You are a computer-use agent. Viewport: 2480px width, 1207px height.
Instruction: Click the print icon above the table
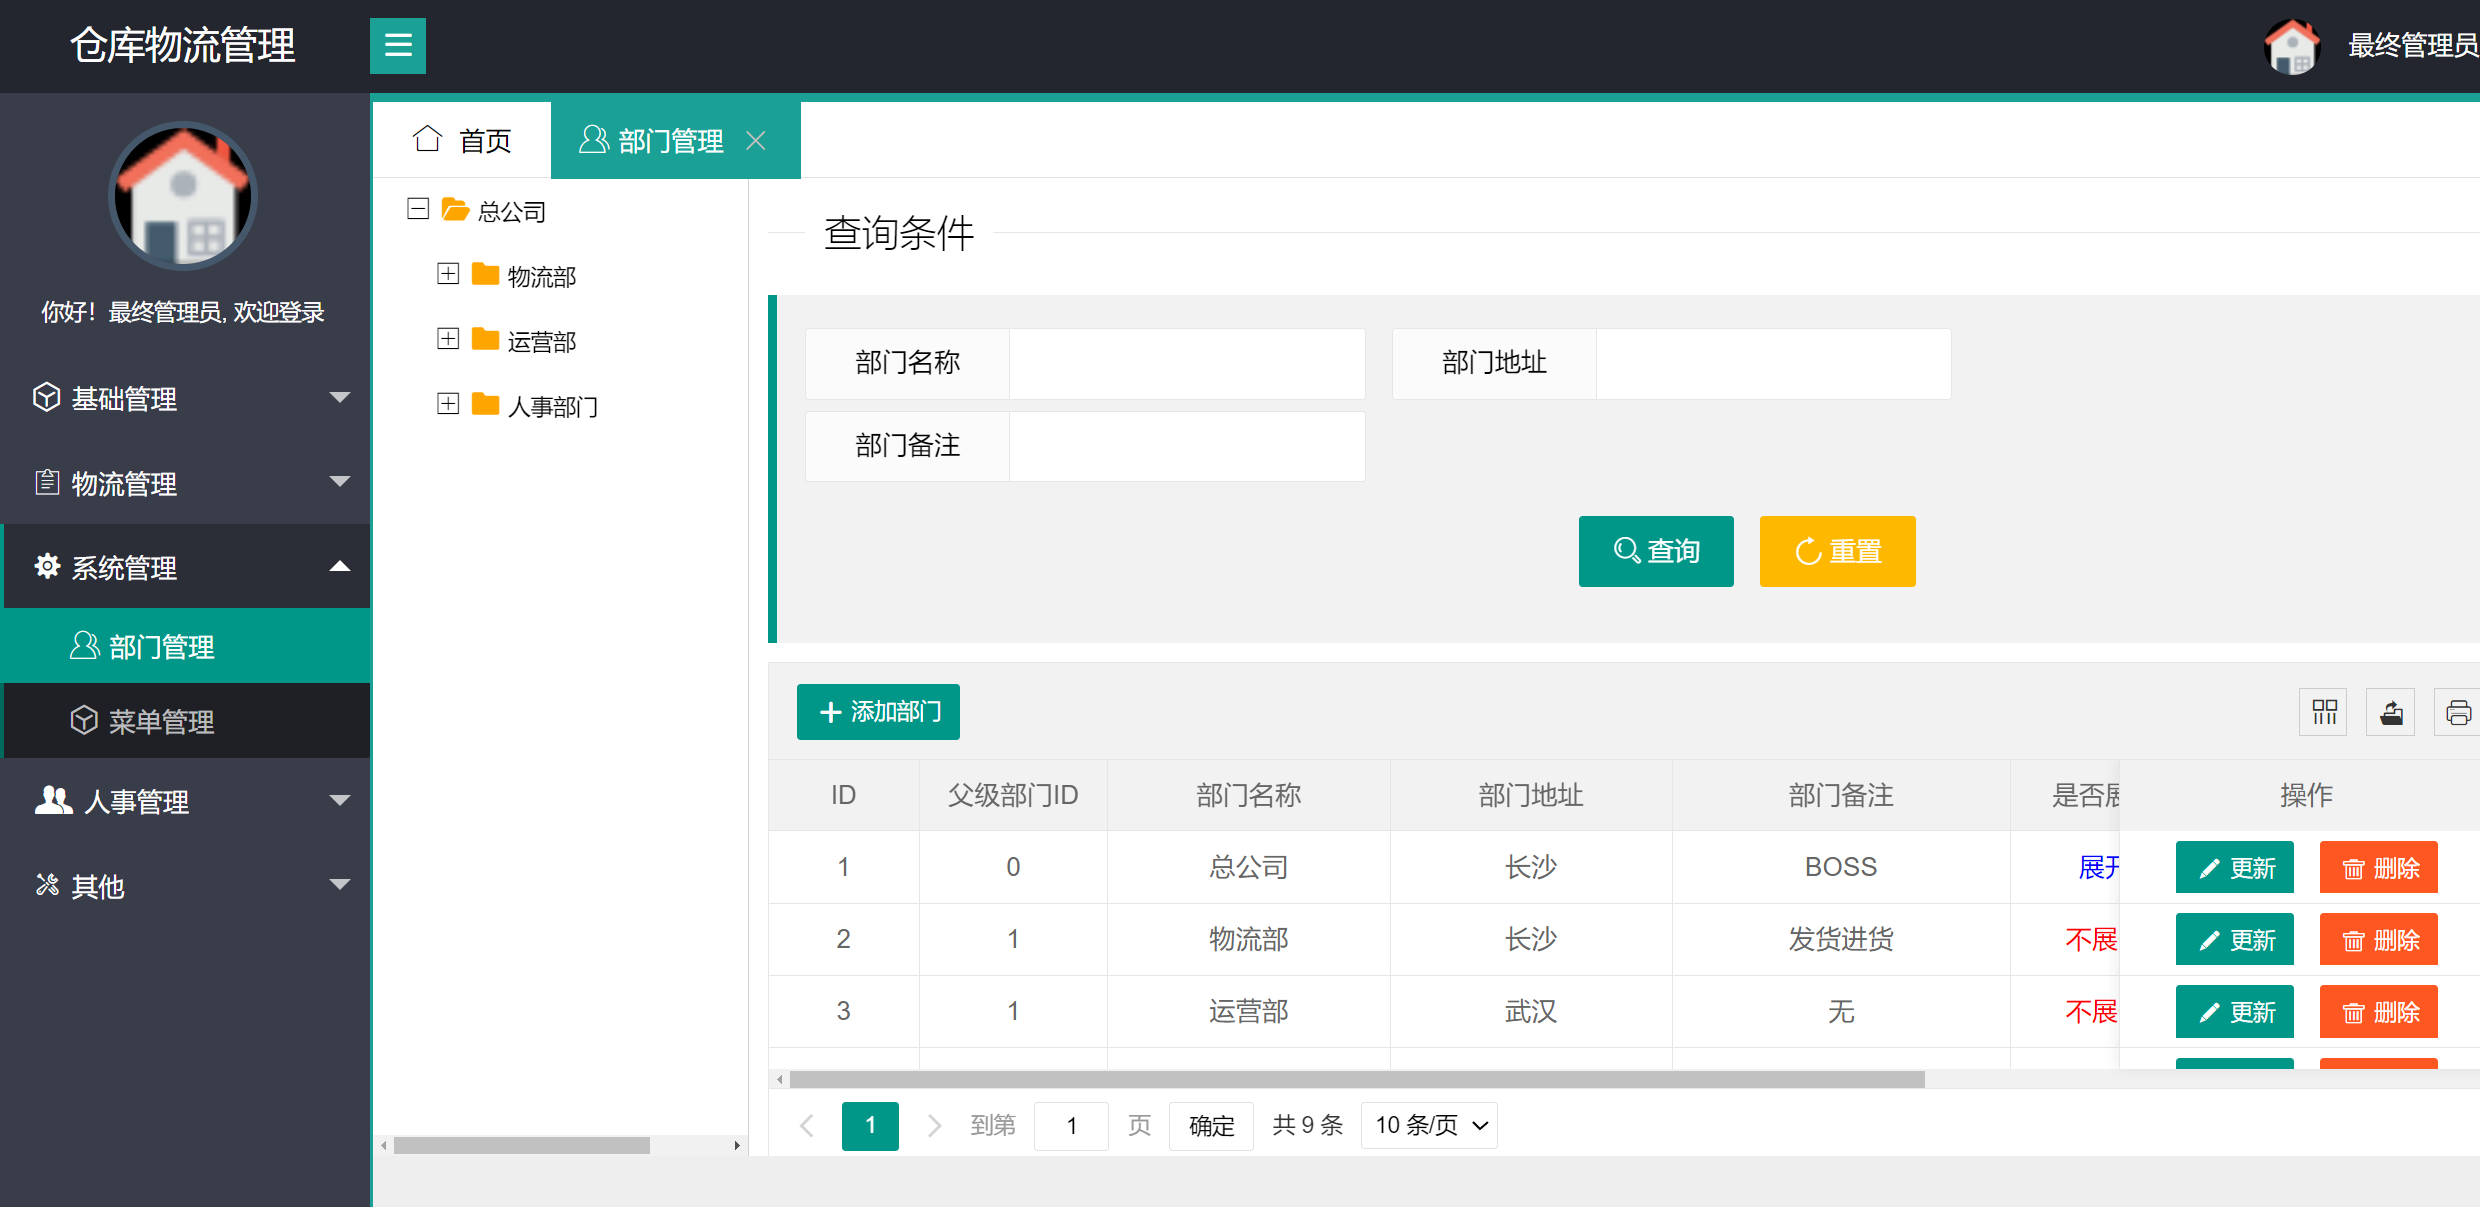(2458, 711)
